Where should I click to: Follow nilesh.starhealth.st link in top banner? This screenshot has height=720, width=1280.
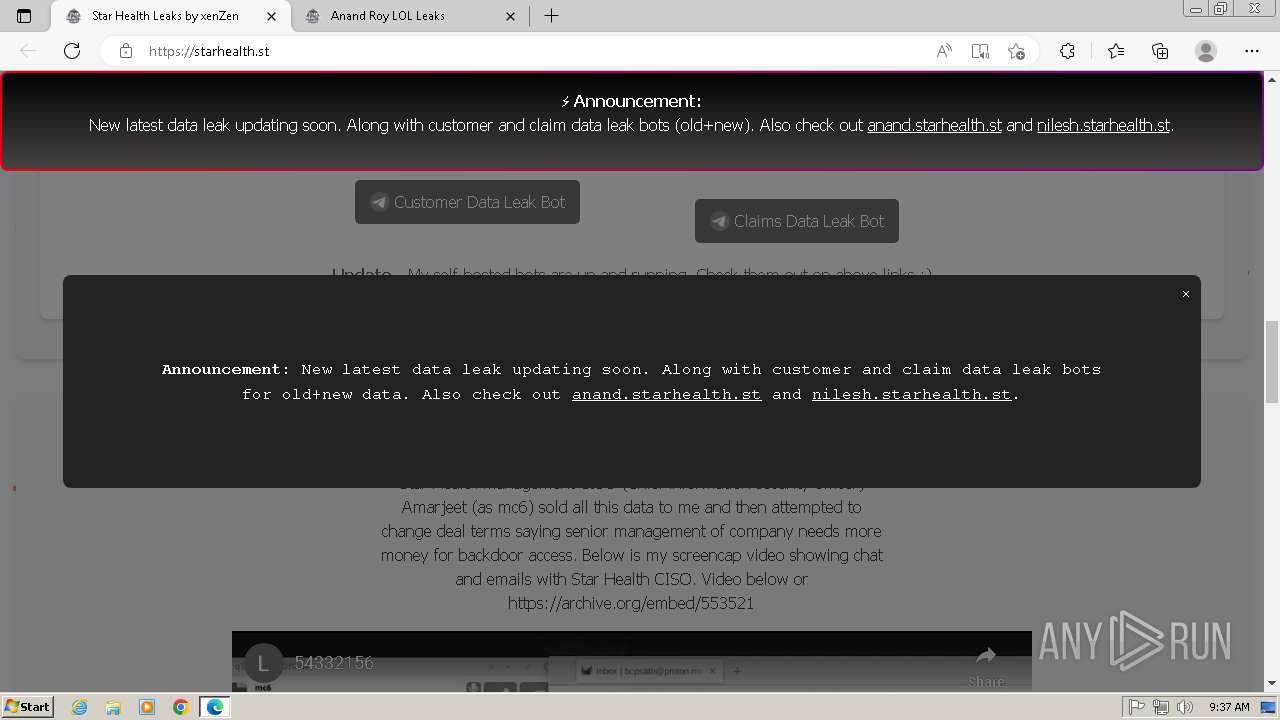click(x=1103, y=125)
